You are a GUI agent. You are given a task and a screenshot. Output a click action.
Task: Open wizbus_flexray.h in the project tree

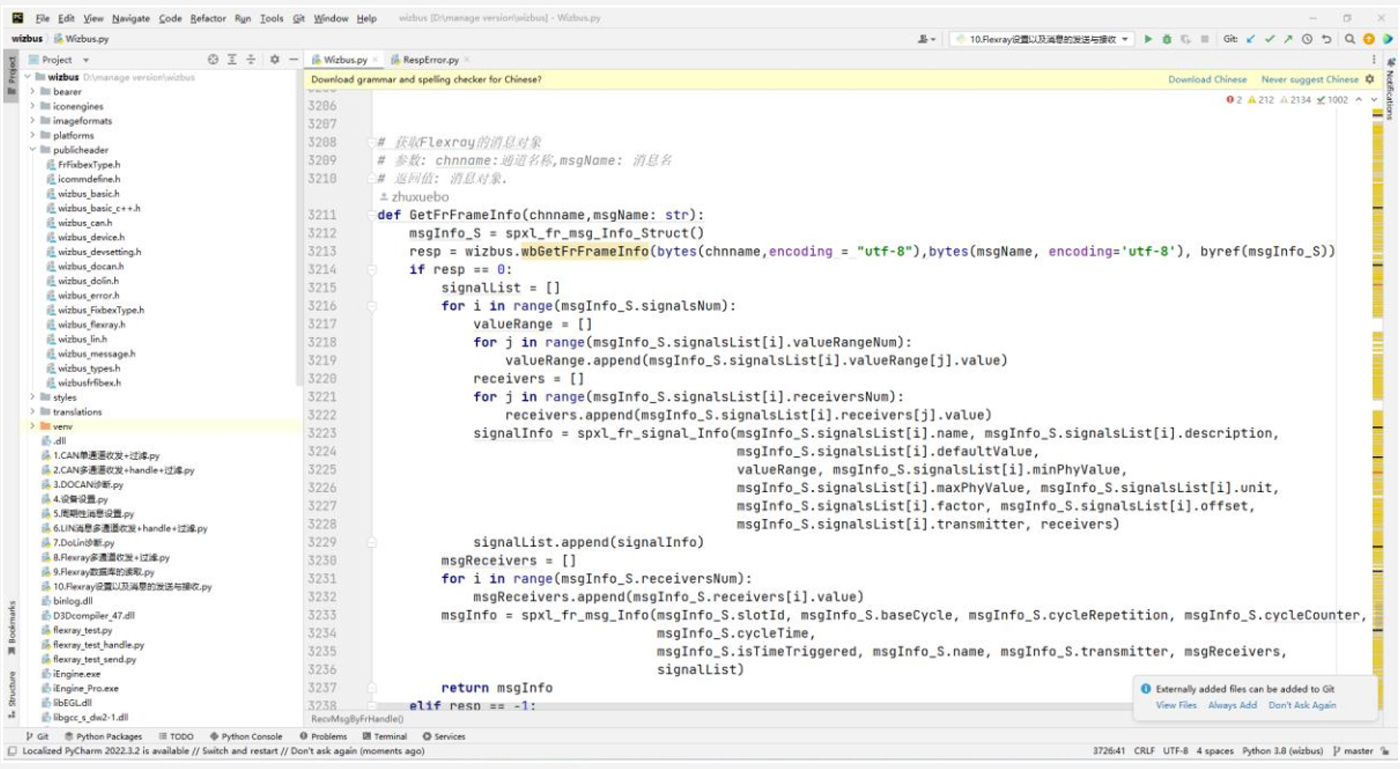[x=91, y=325]
